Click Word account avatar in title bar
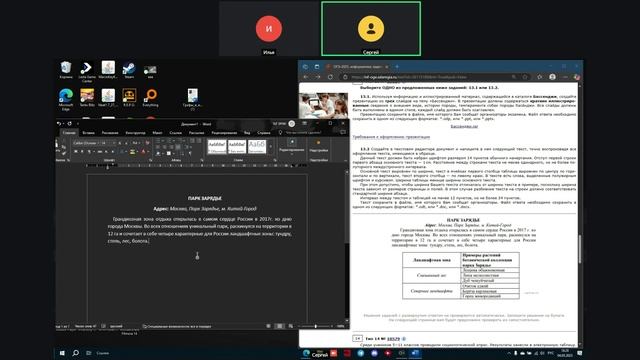Viewport: 640px width, 360px height. (291, 124)
